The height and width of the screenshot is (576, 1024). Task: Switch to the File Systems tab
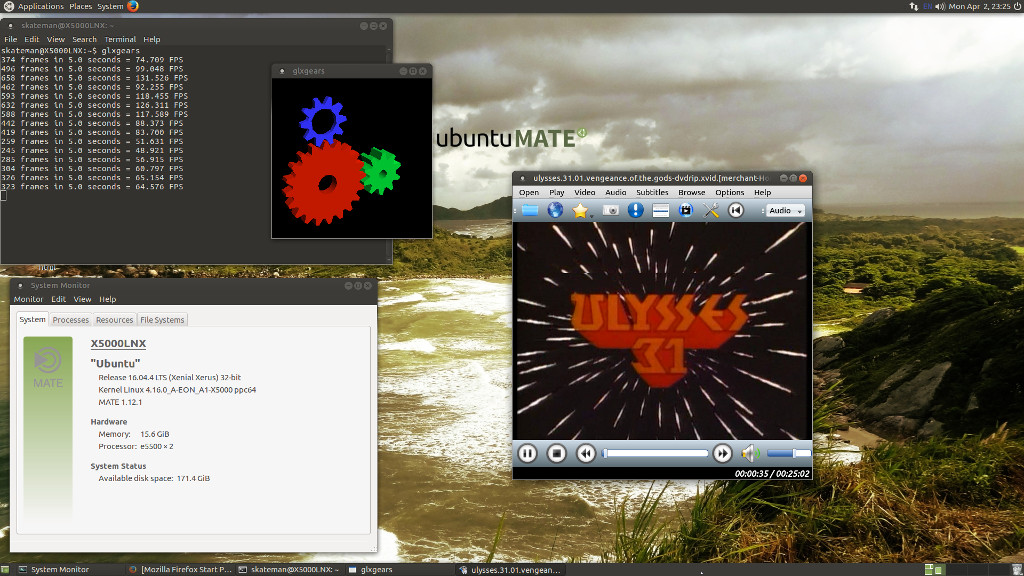coord(162,320)
